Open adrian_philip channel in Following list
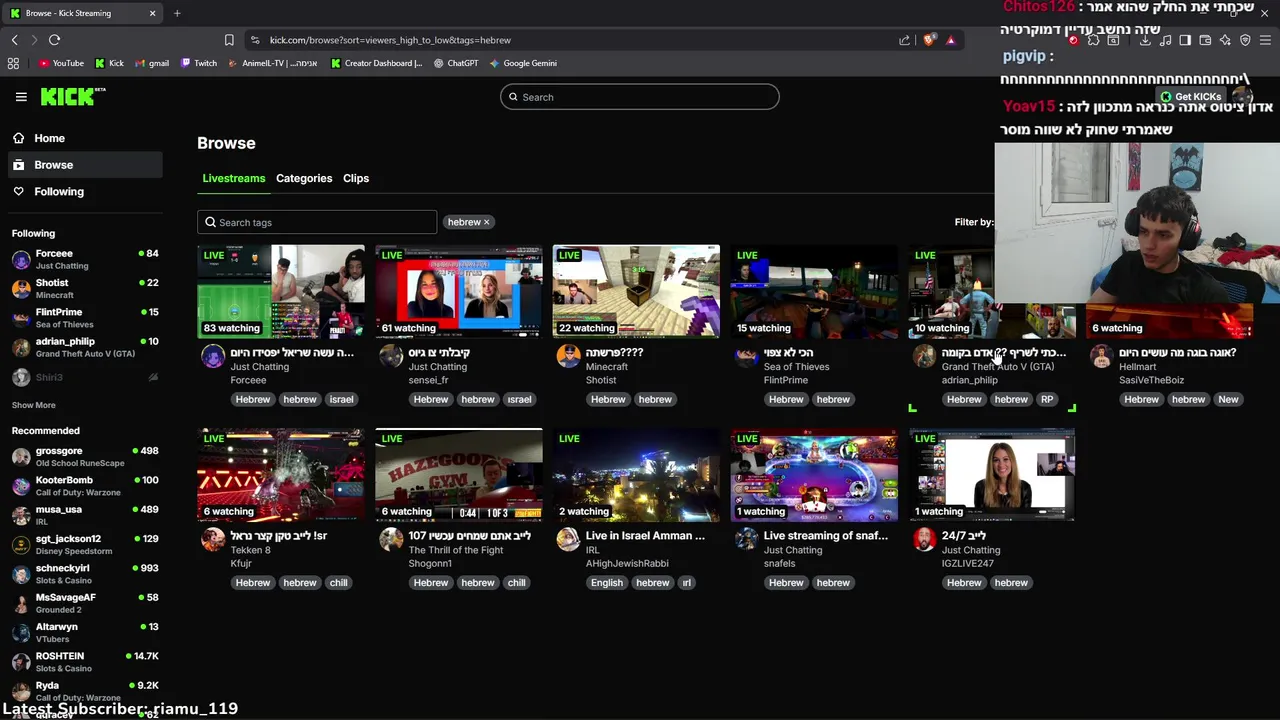 (84, 347)
